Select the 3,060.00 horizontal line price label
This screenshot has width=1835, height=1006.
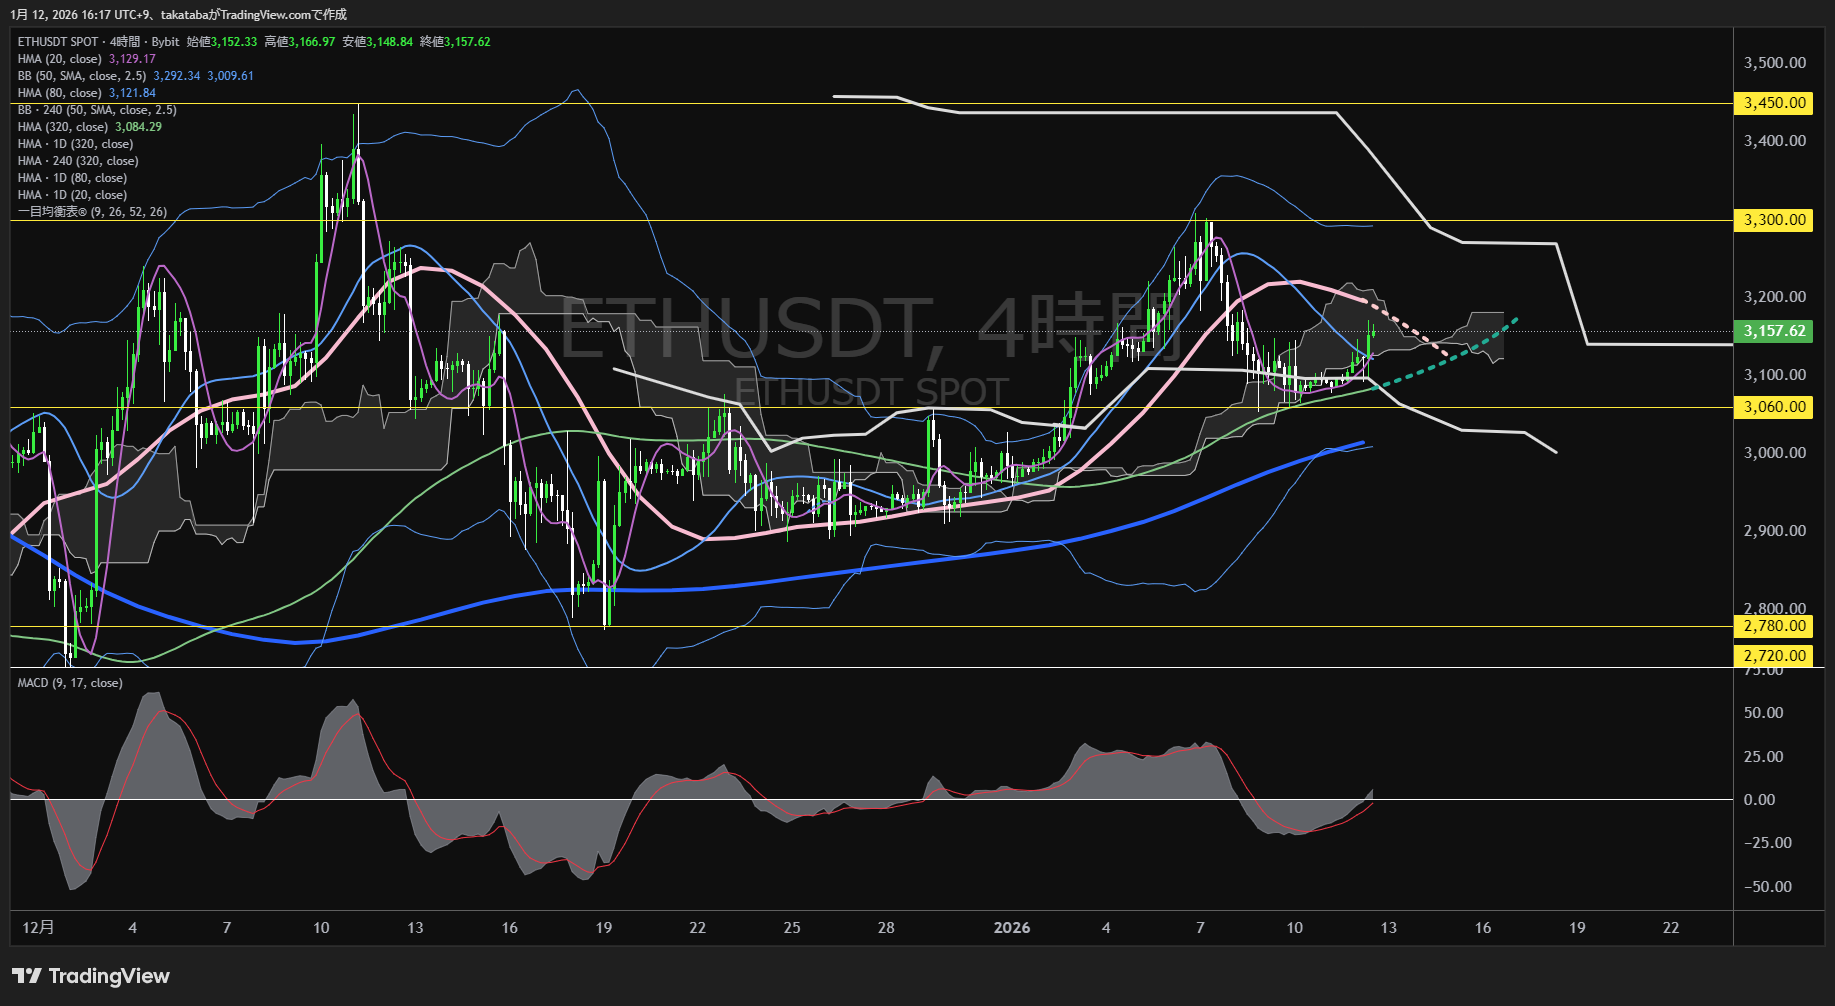point(1774,407)
